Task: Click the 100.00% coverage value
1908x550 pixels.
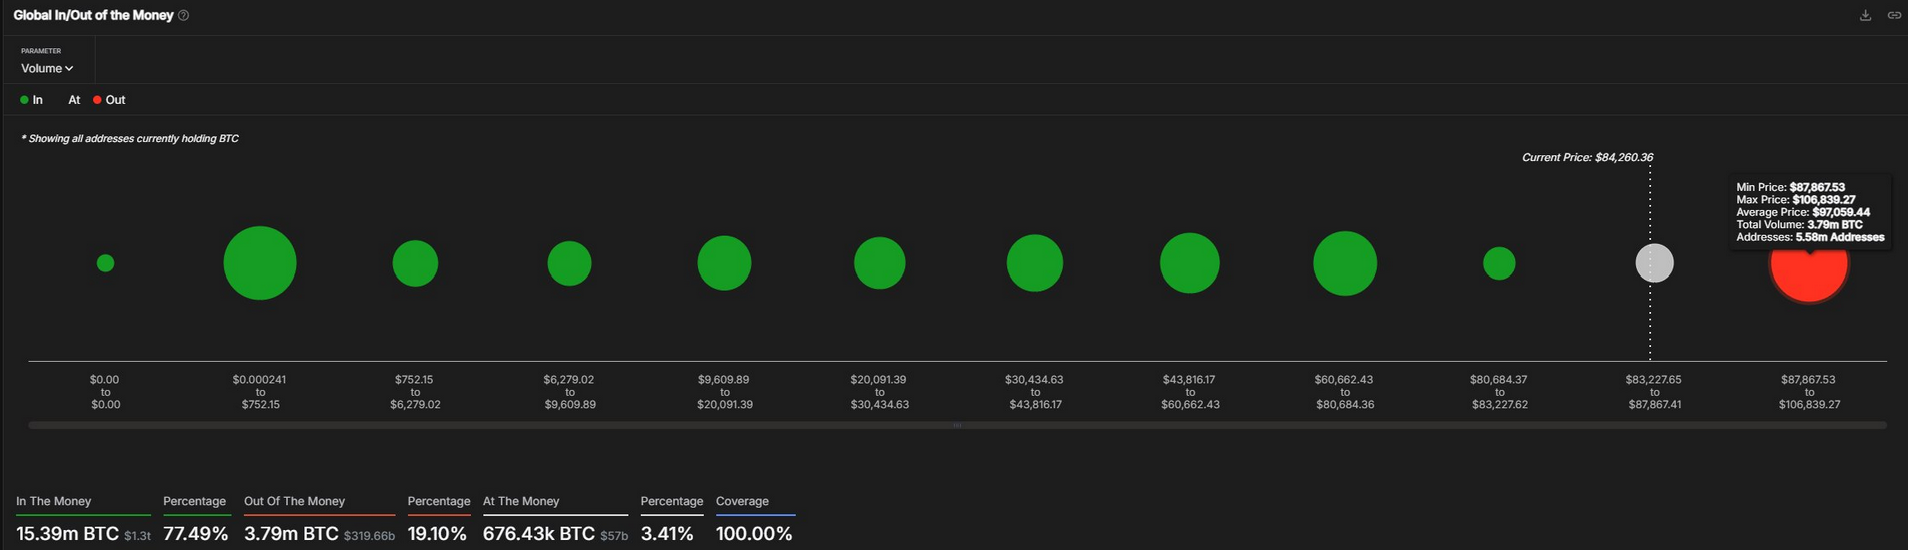Action: click(754, 534)
